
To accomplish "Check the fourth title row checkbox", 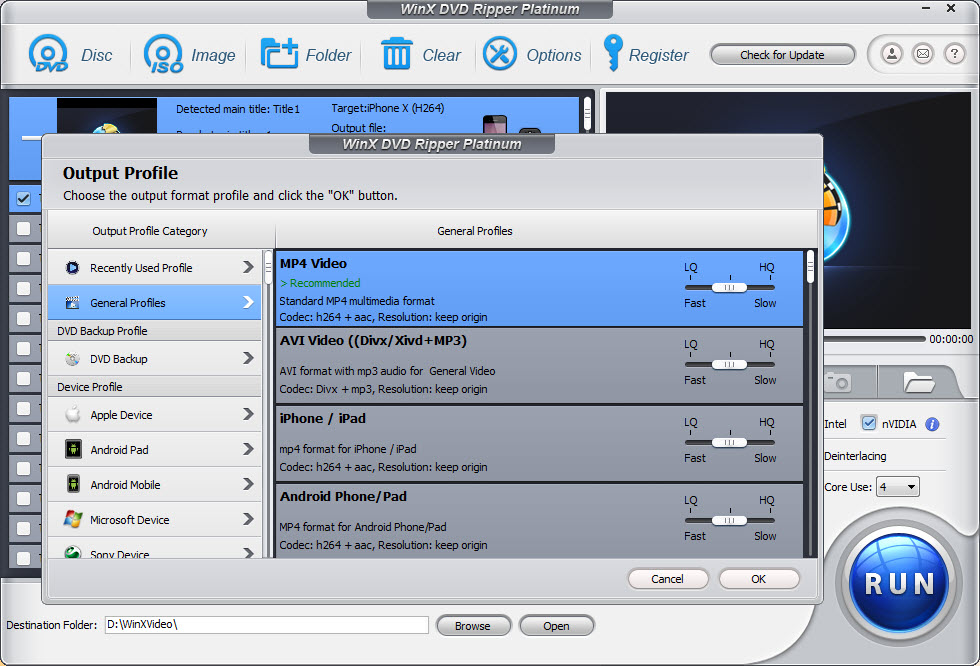I will click(x=24, y=289).
